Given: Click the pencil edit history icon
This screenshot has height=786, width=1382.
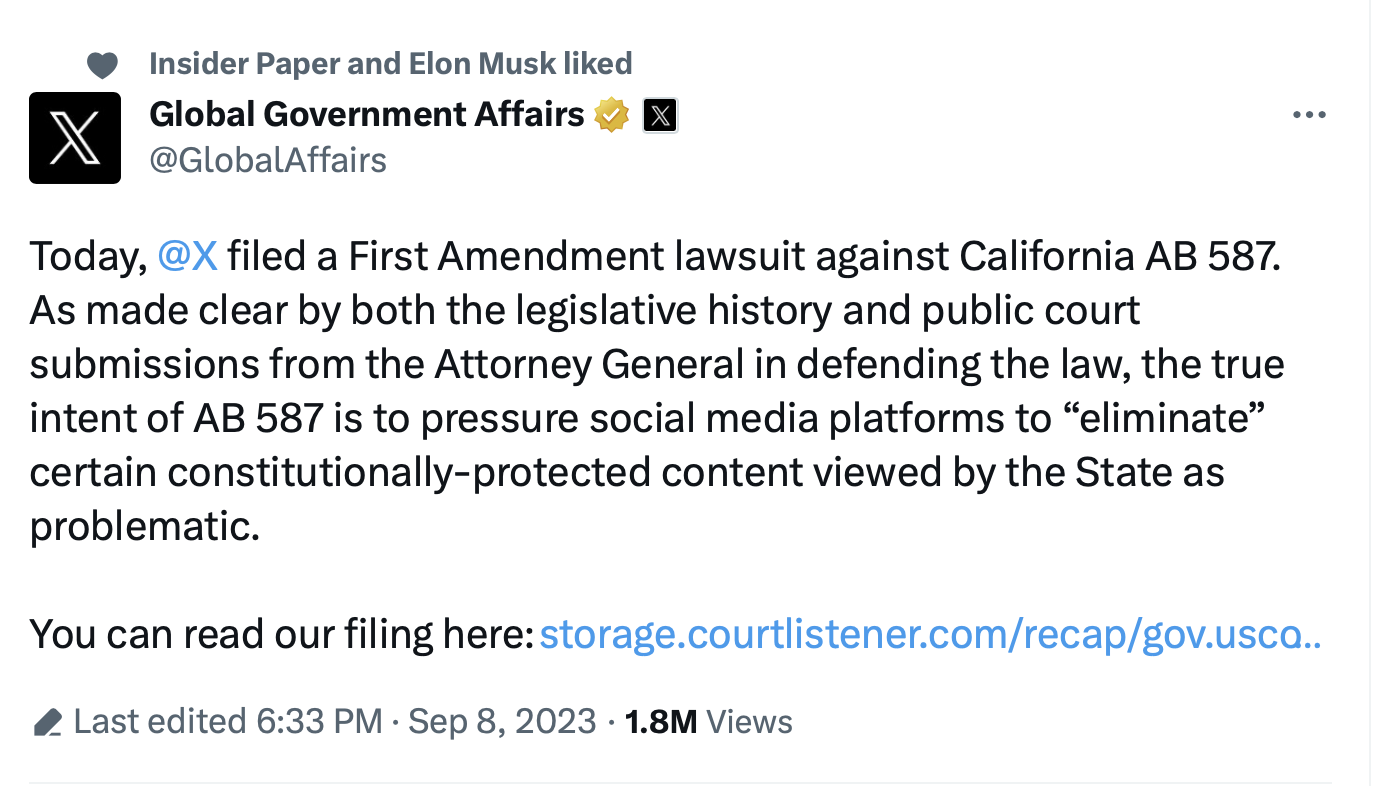Looking at the screenshot, I should (x=47, y=722).
